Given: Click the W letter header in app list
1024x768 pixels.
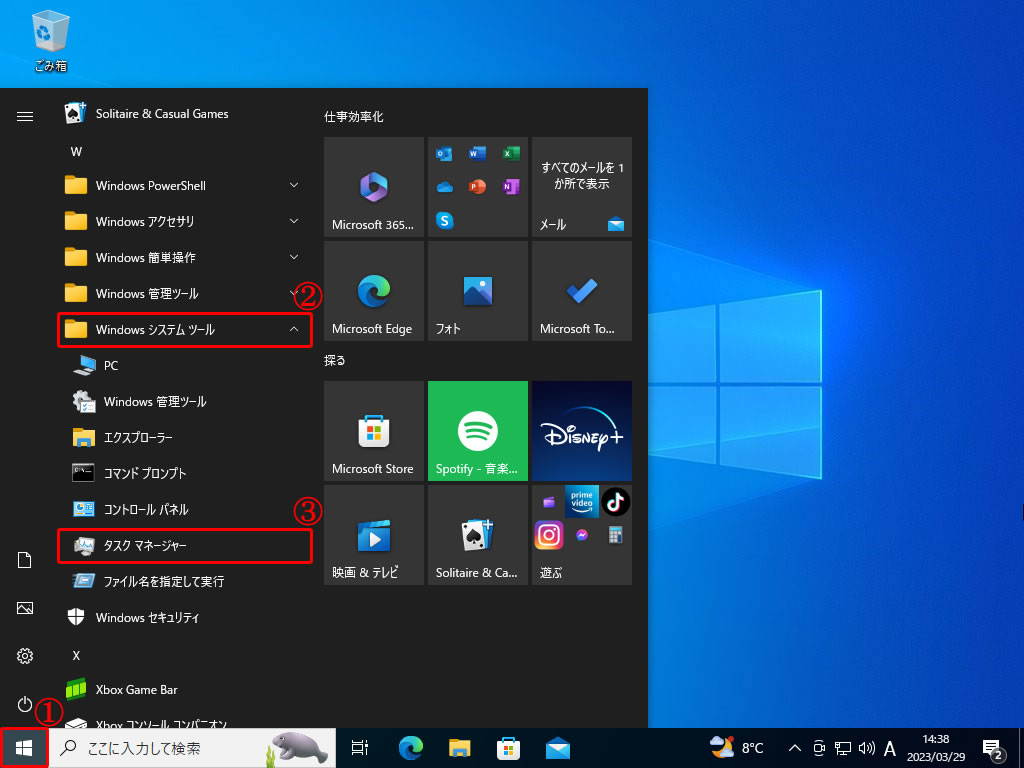Looking at the screenshot, I should pyautogui.click(x=76, y=152).
